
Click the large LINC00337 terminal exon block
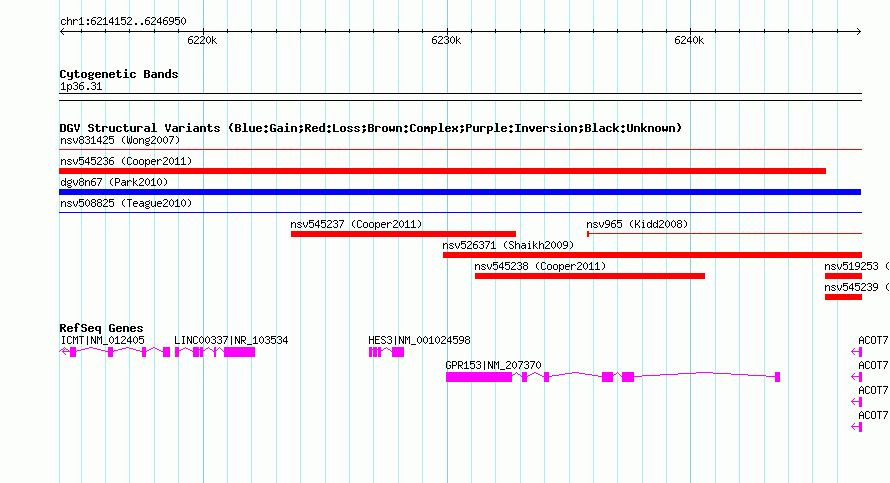[240, 352]
